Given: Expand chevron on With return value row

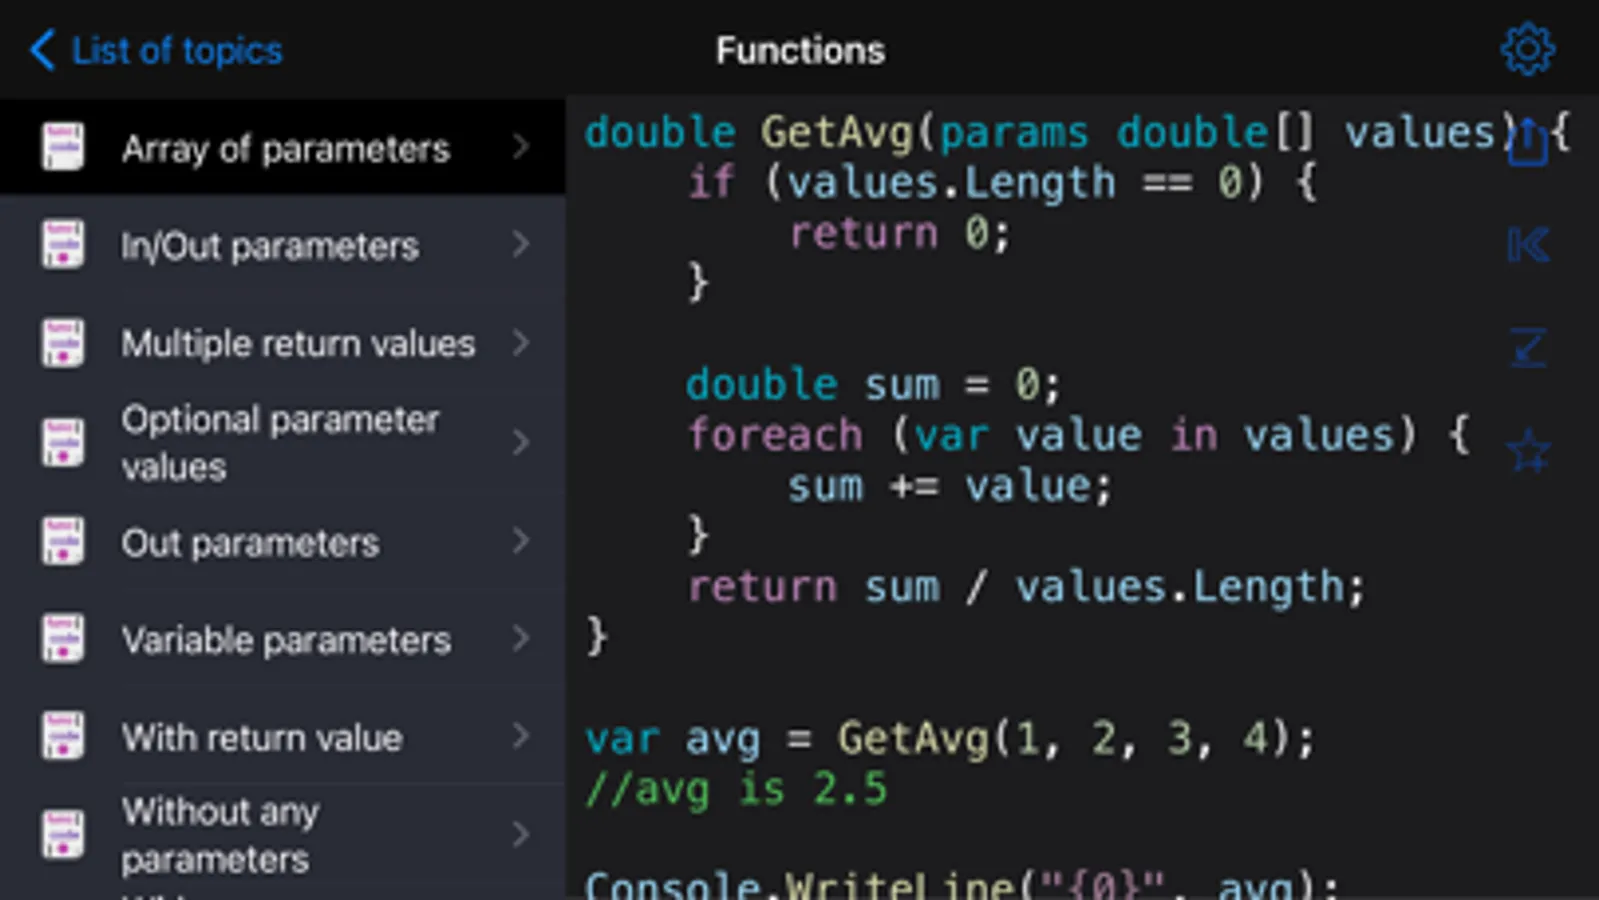Looking at the screenshot, I should pyautogui.click(x=520, y=737).
